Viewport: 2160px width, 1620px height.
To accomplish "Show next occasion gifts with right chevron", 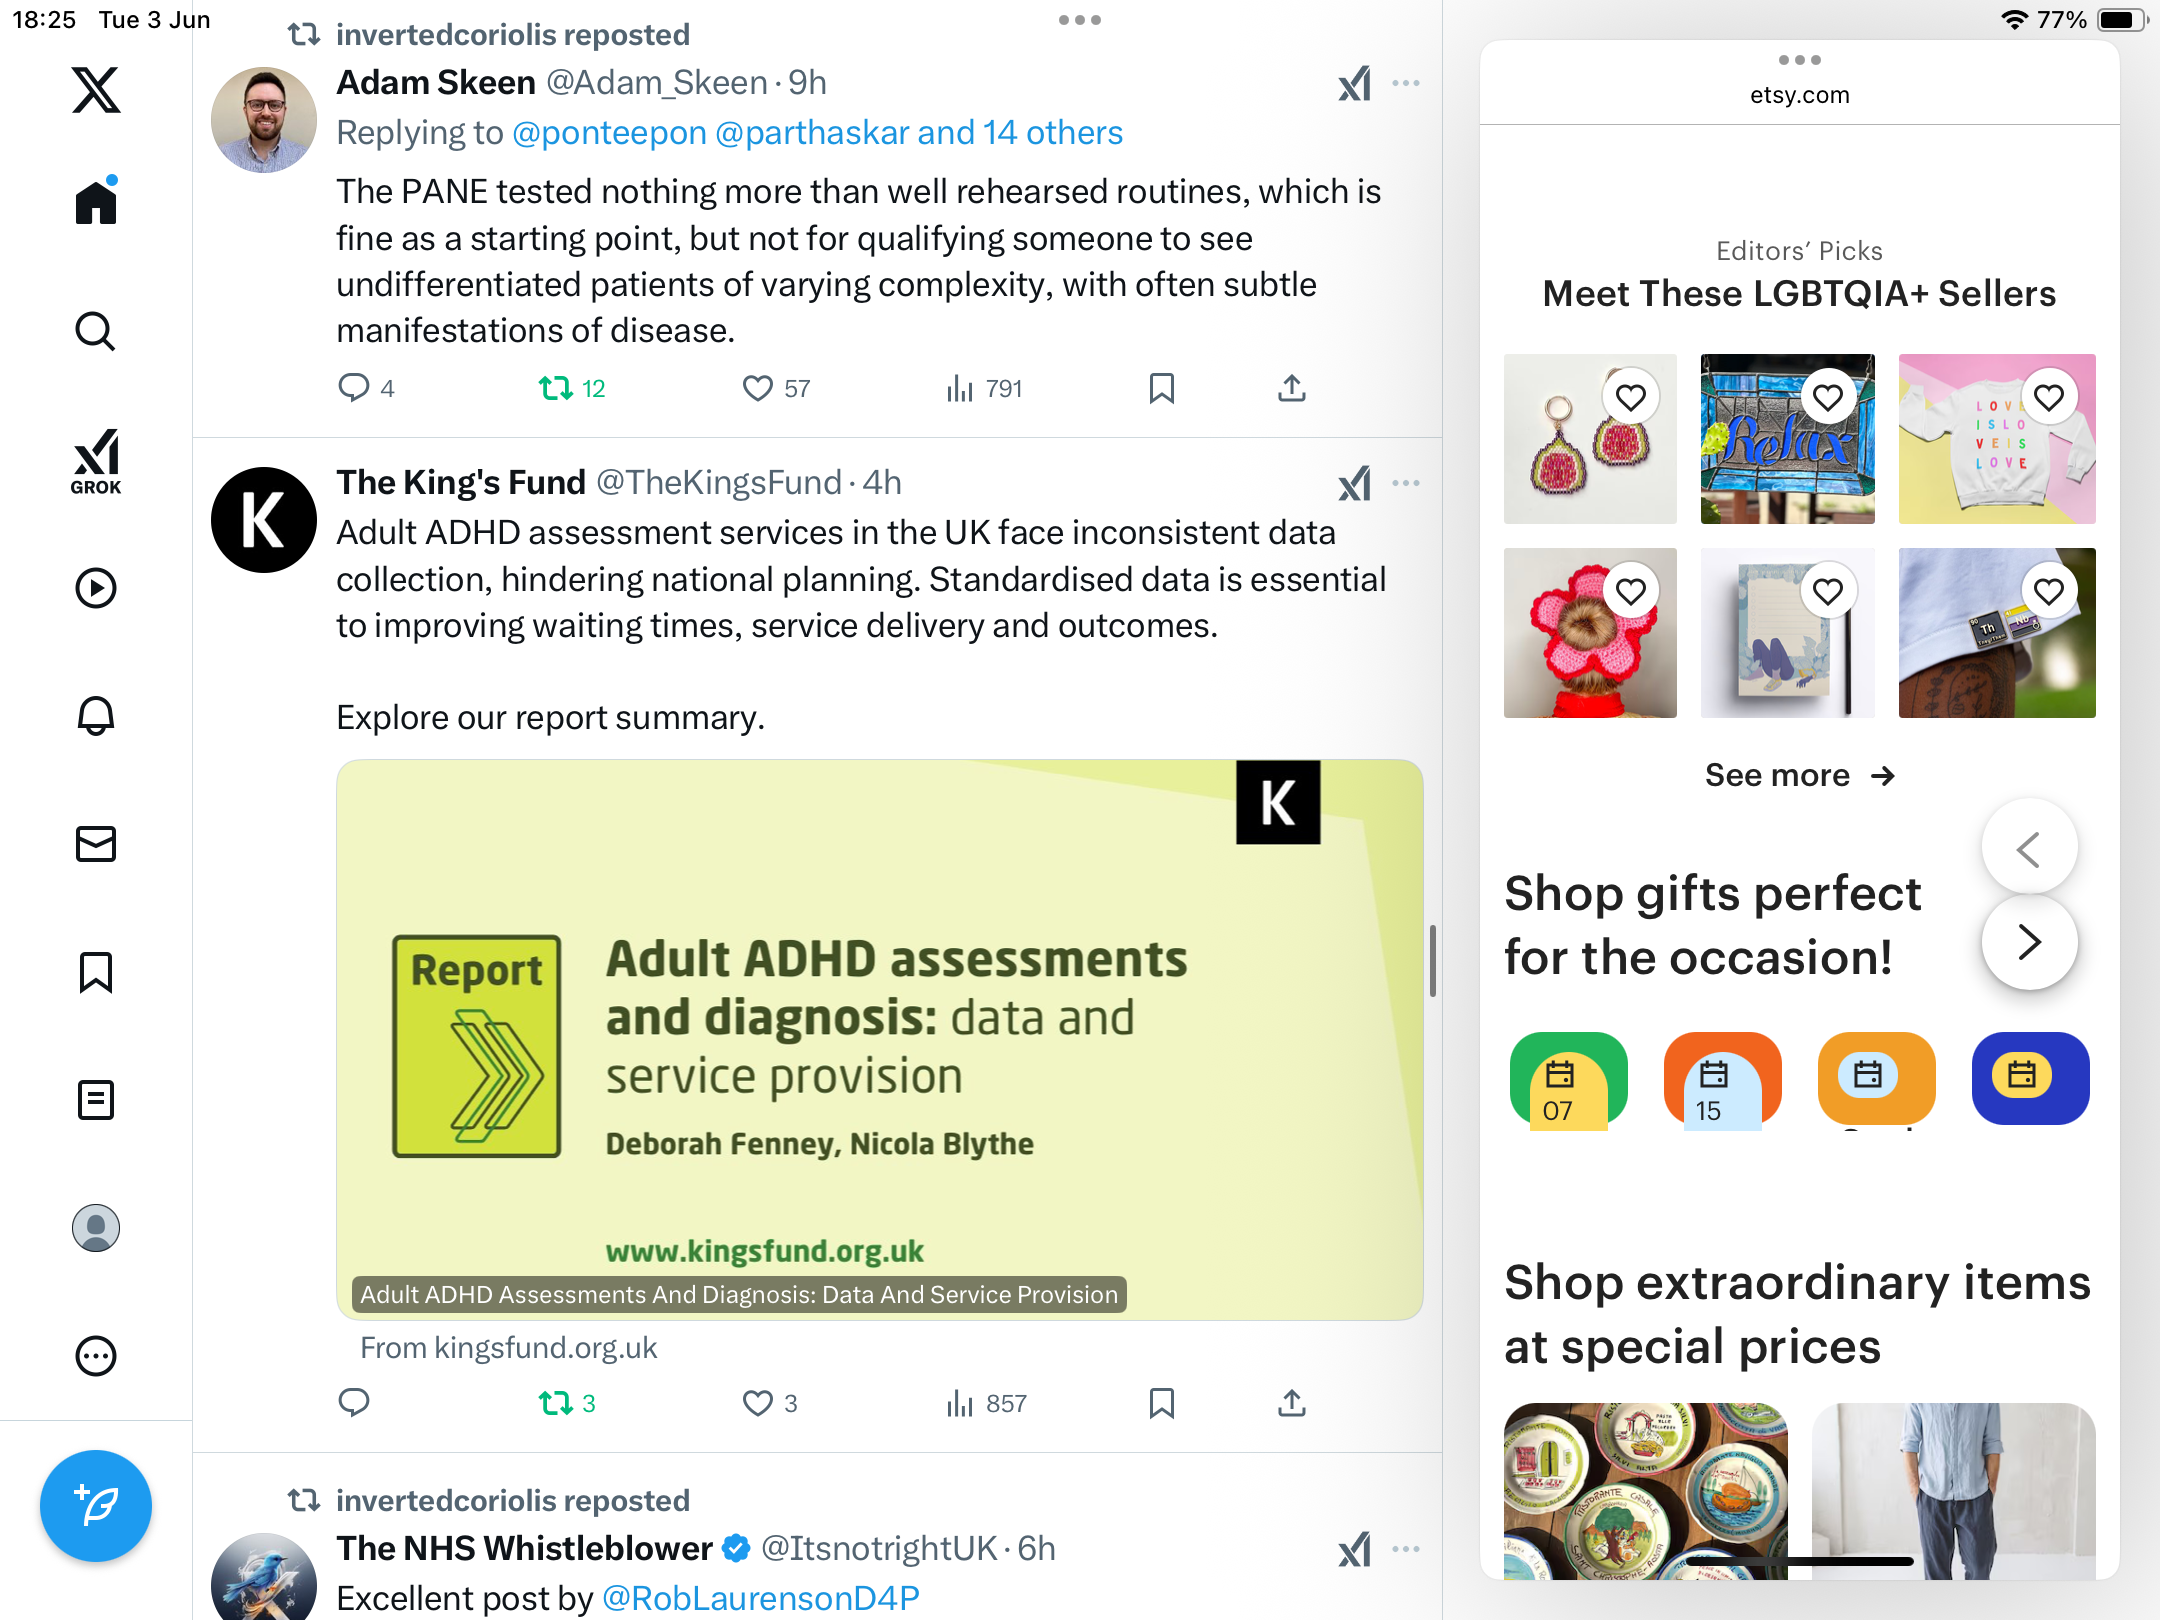I will [x=2029, y=942].
